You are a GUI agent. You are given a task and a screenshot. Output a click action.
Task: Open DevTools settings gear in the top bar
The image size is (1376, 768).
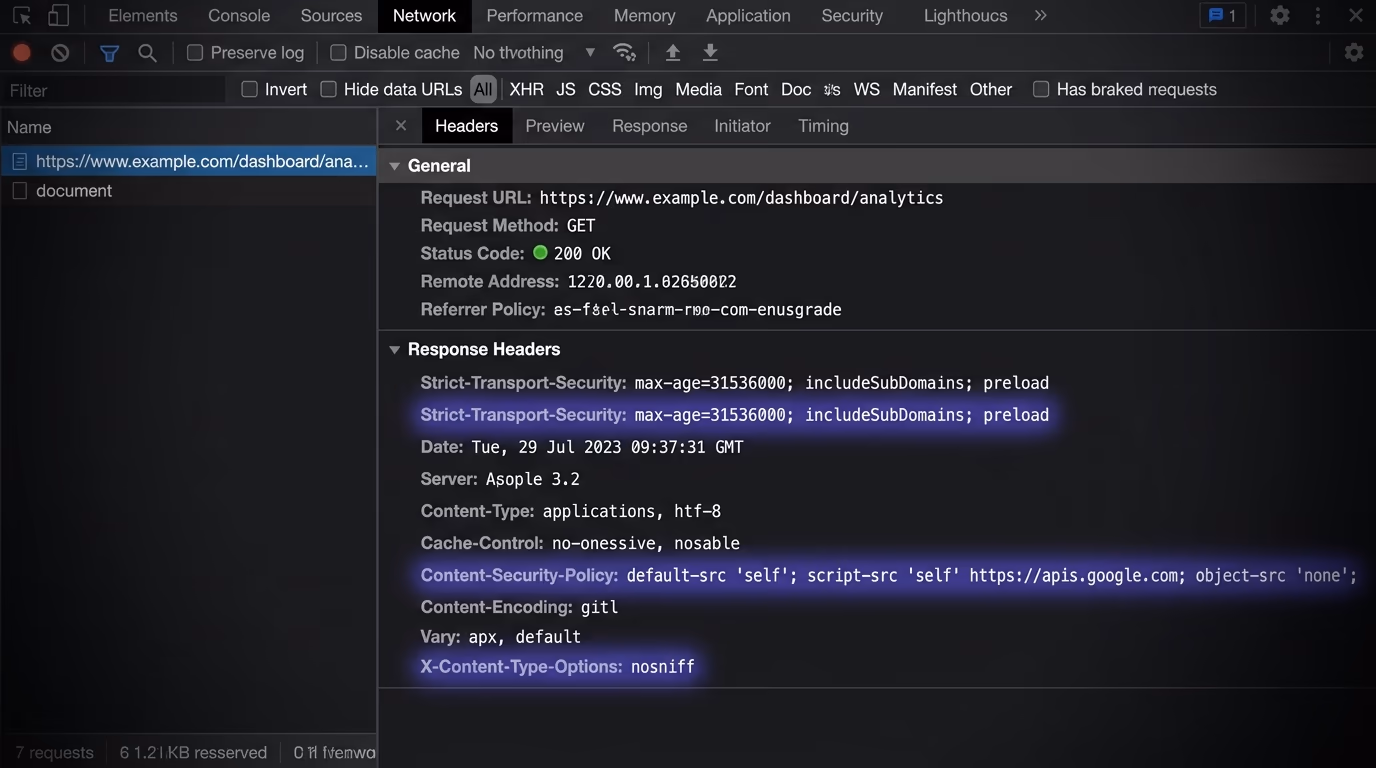[x=1280, y=16]
